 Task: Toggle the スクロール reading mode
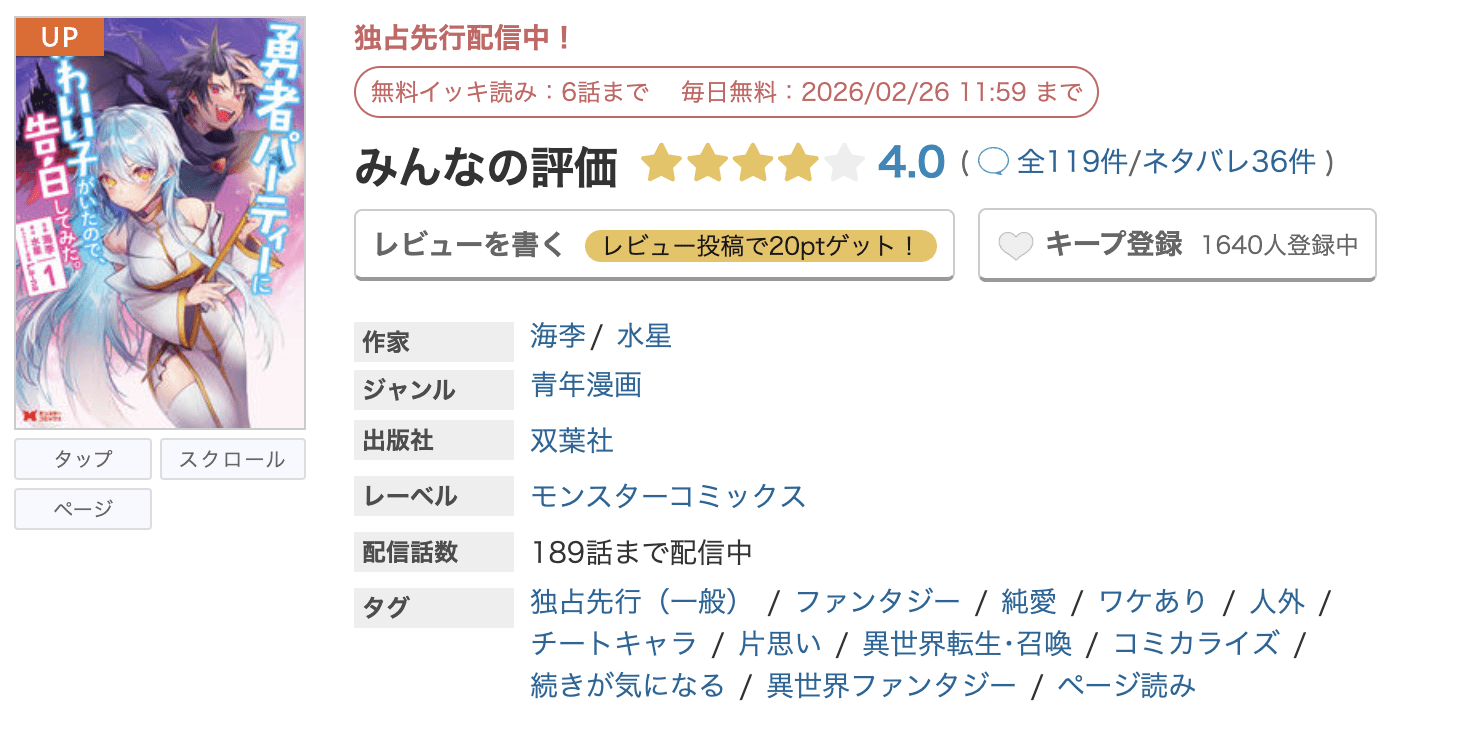pos(232,459)
